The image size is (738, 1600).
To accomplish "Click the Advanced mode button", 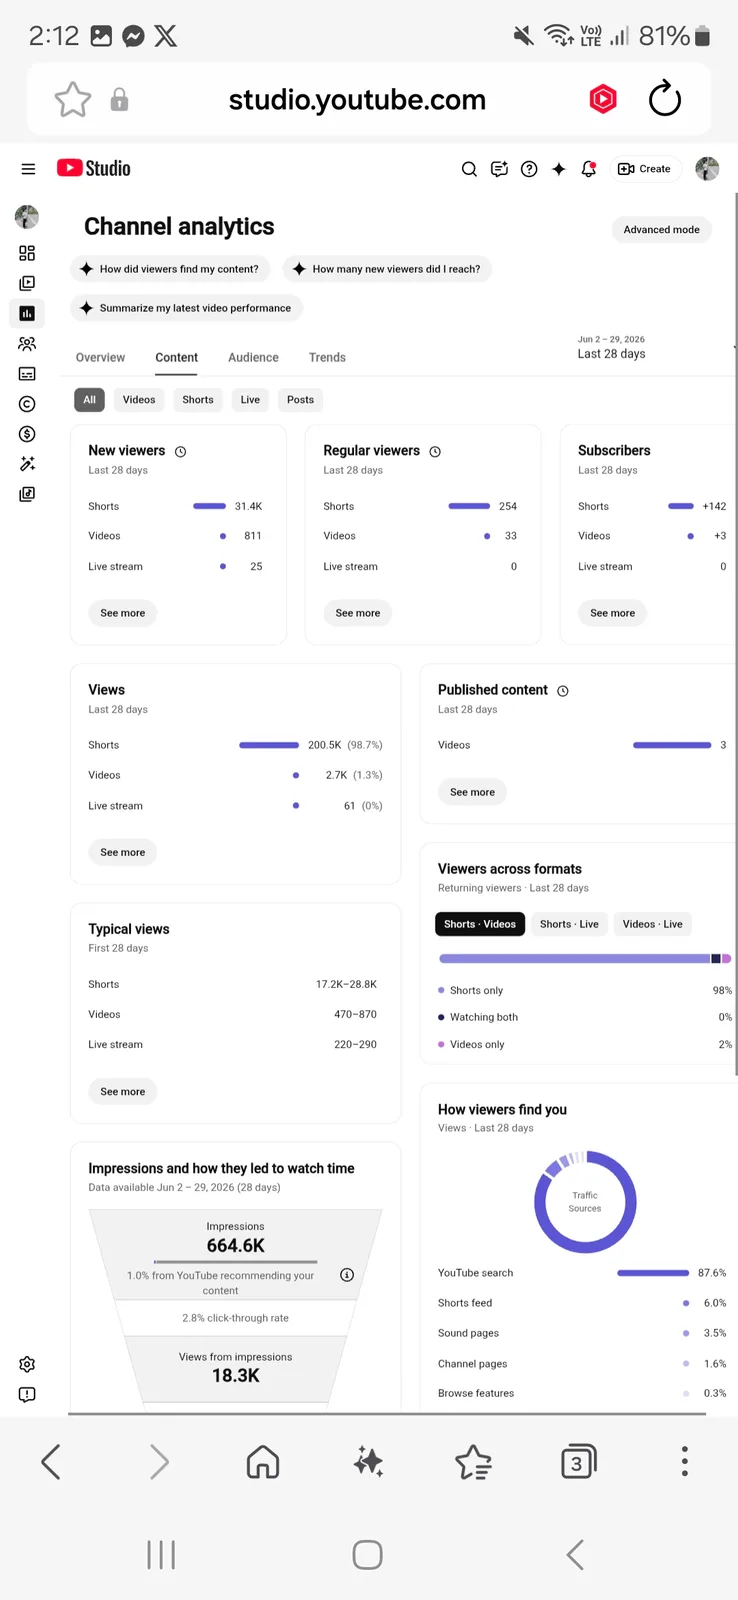I will click(x=662, y=230).
